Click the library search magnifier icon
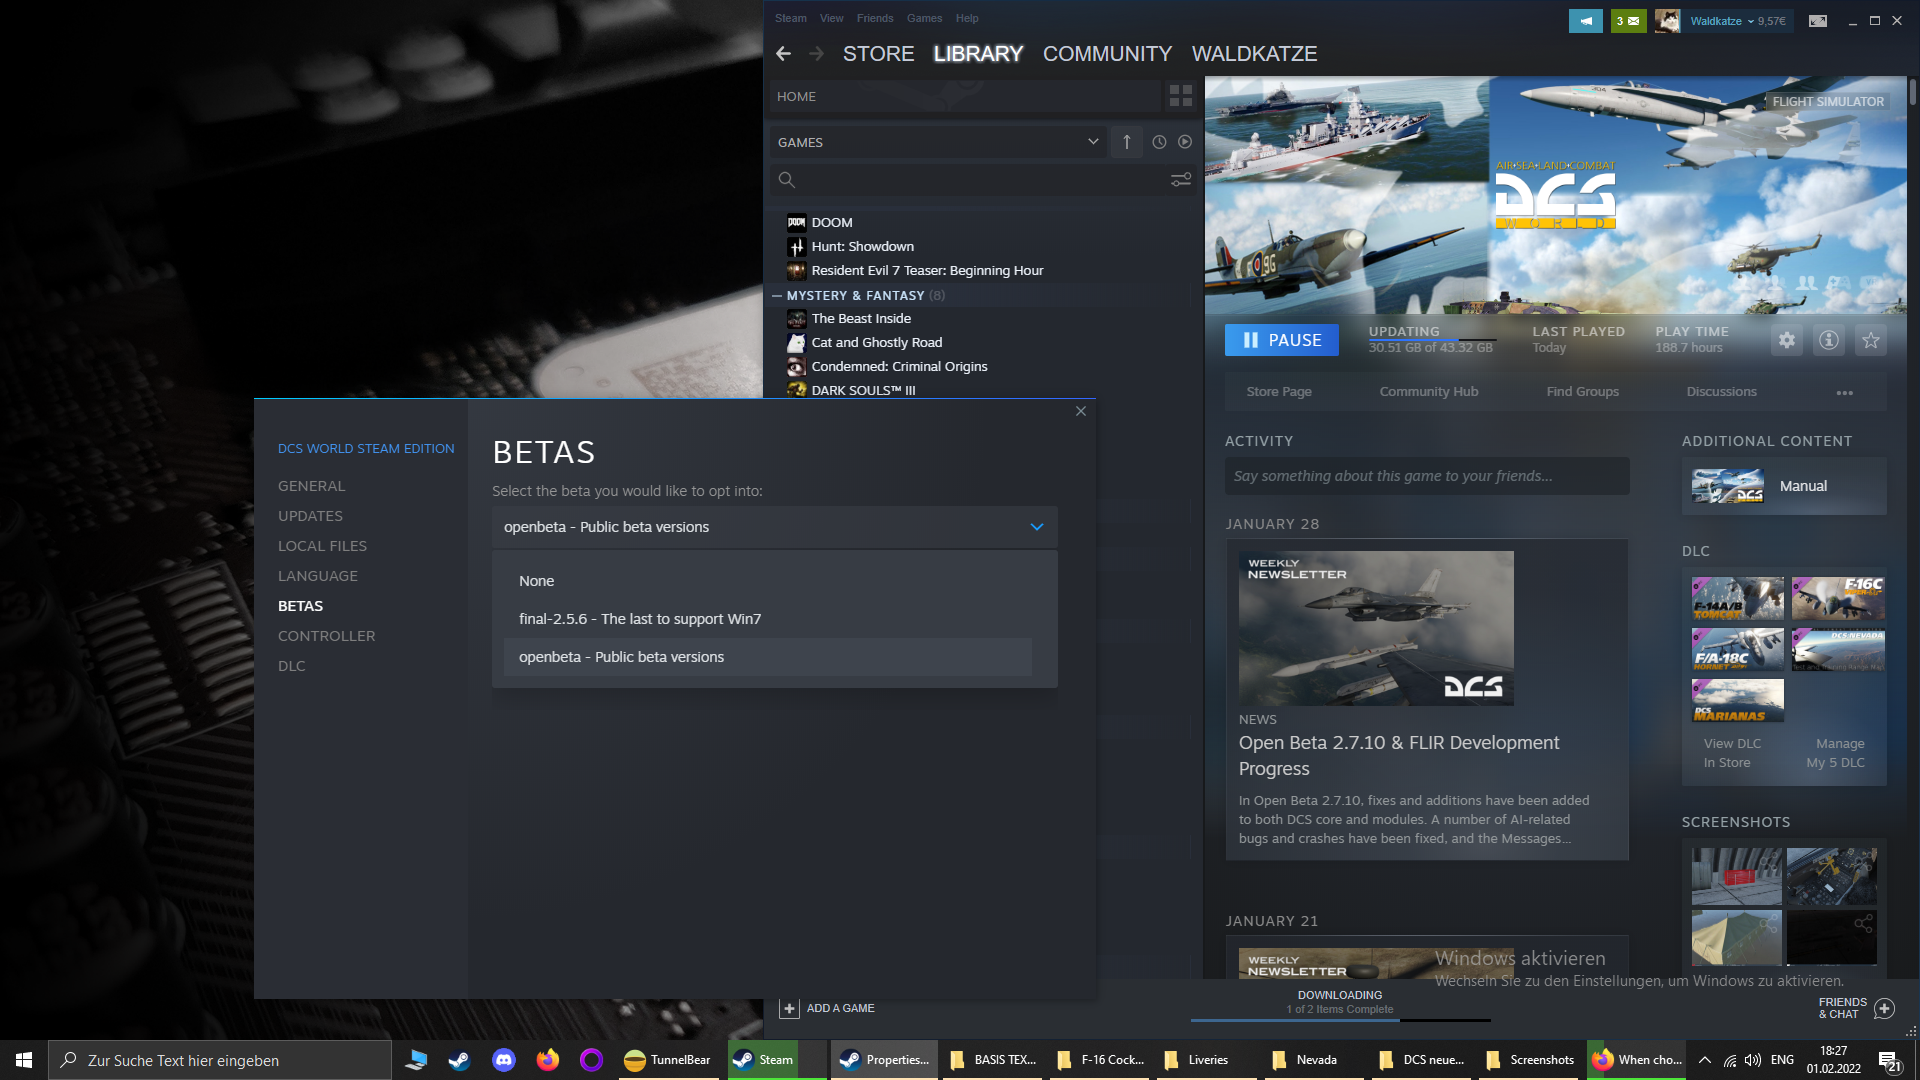This screenshot has height=1080, width=1920. [787, 180]
